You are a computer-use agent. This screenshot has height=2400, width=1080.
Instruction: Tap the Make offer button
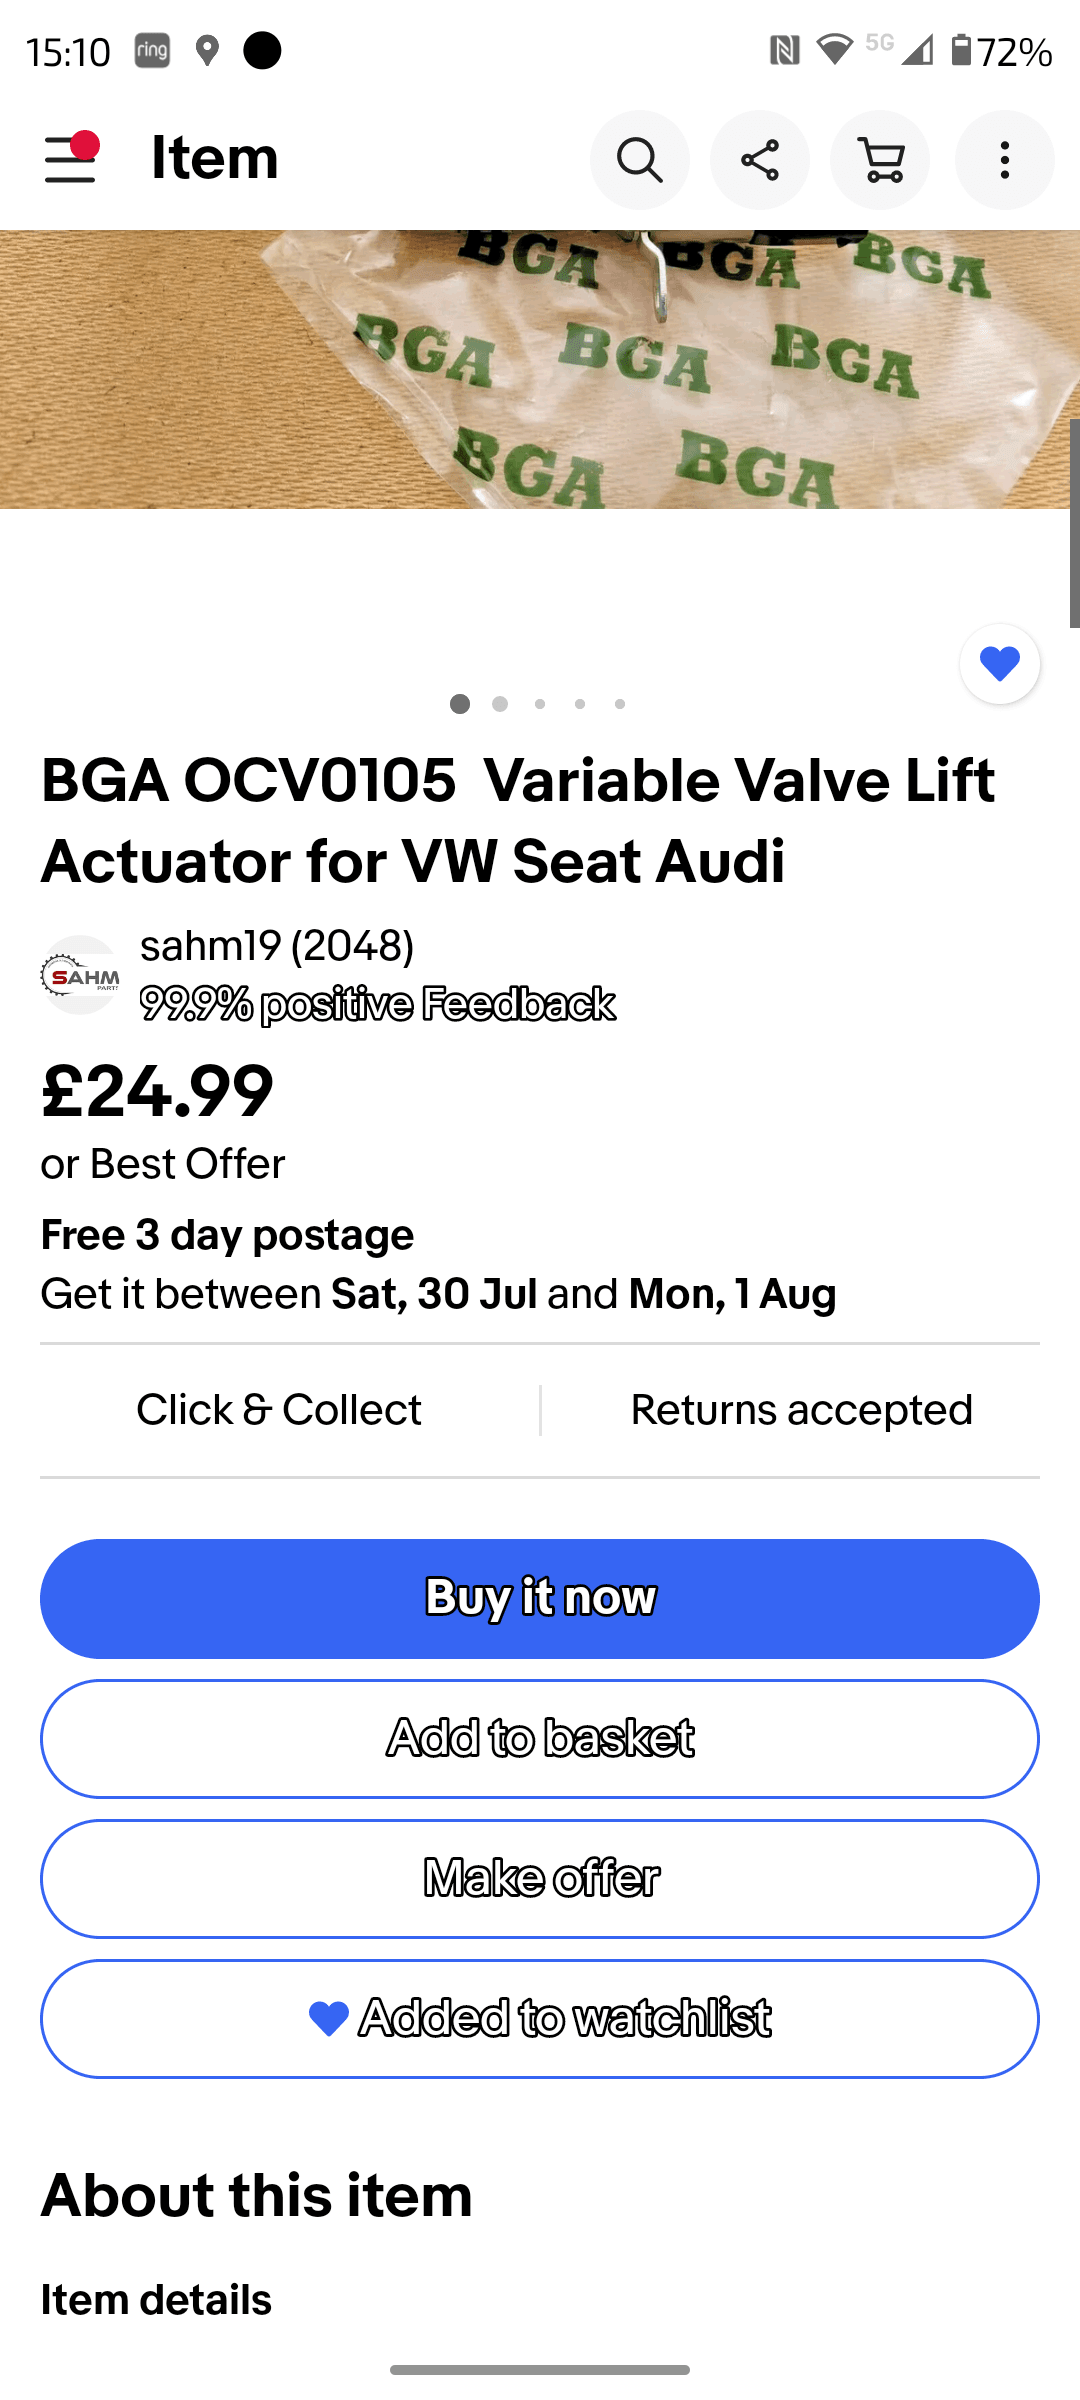pyautogui.click(x=540, y=1879)
